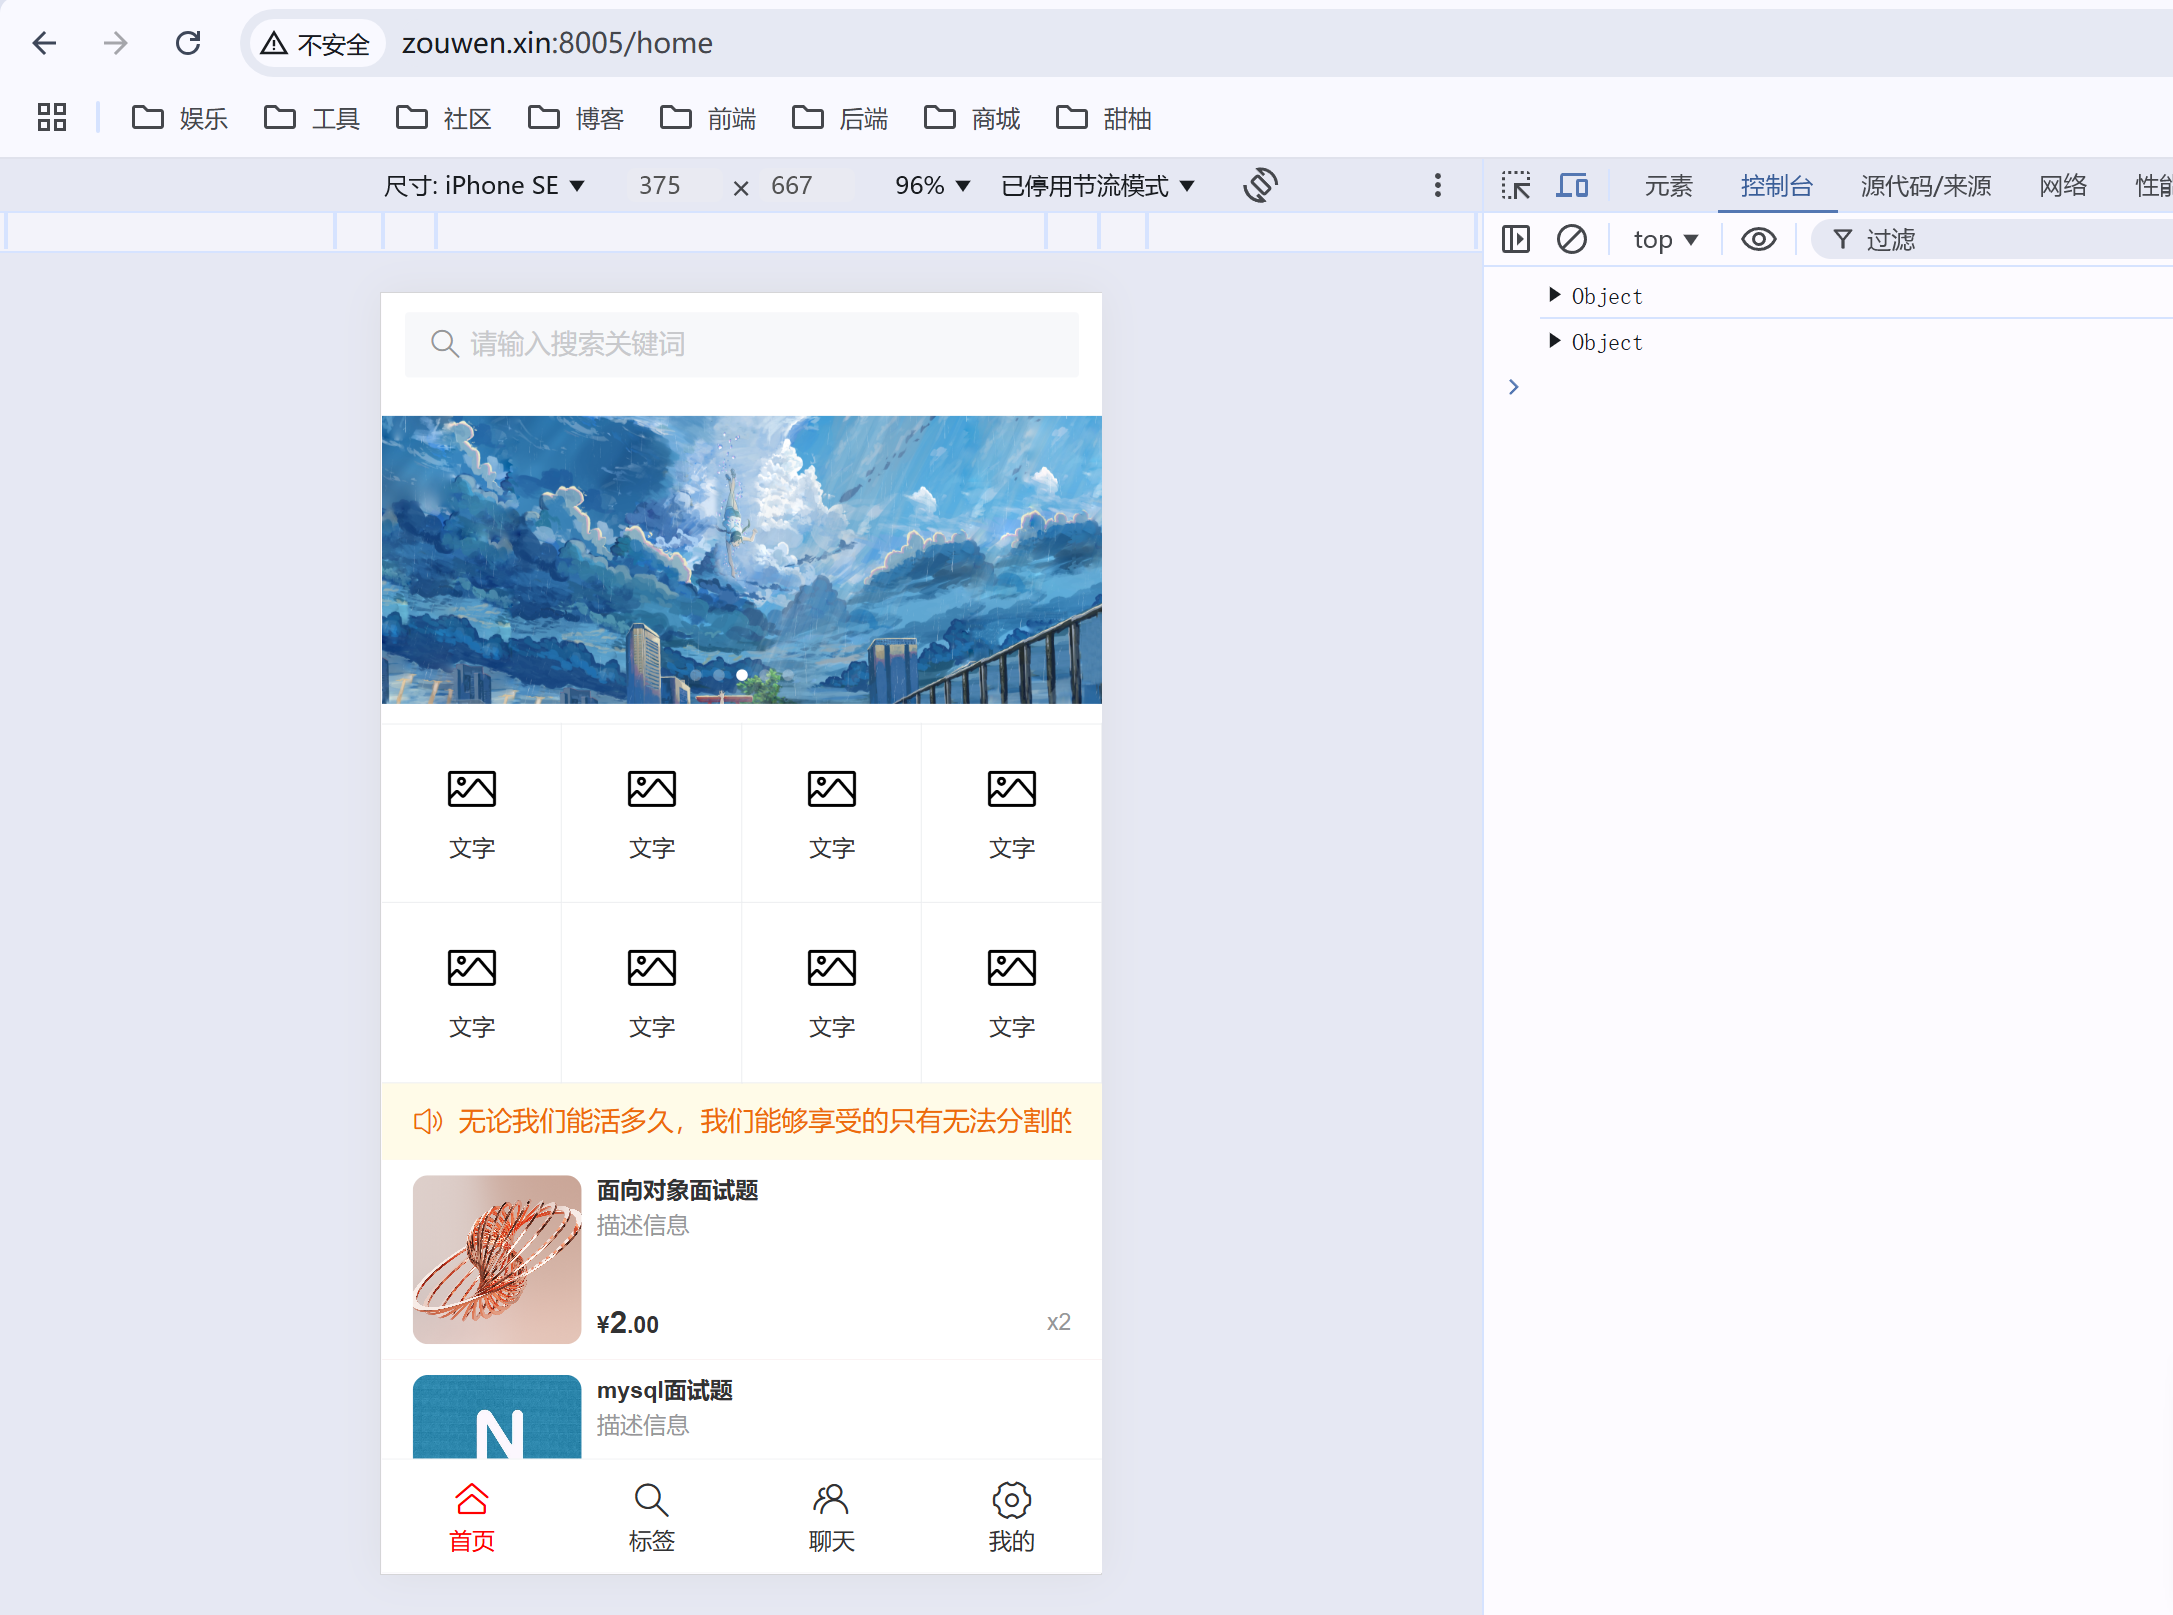
Task: Switch to the 控制台 DevTools tab
Action: (x=1777, y=186)
